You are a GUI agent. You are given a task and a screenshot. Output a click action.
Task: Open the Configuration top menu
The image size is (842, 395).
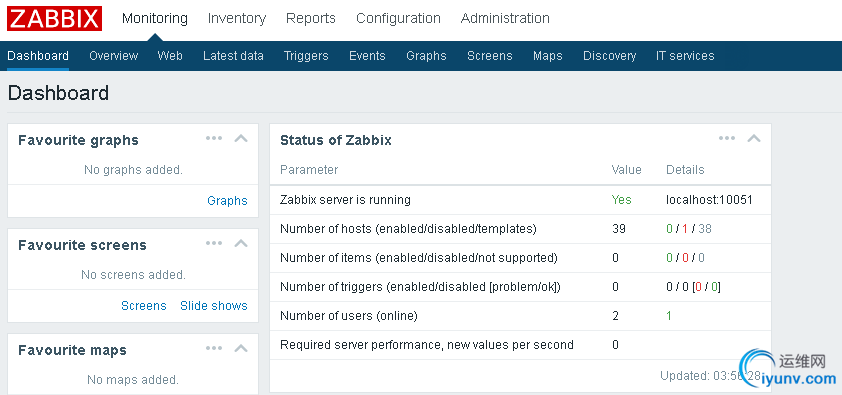(x=398, y=18)
